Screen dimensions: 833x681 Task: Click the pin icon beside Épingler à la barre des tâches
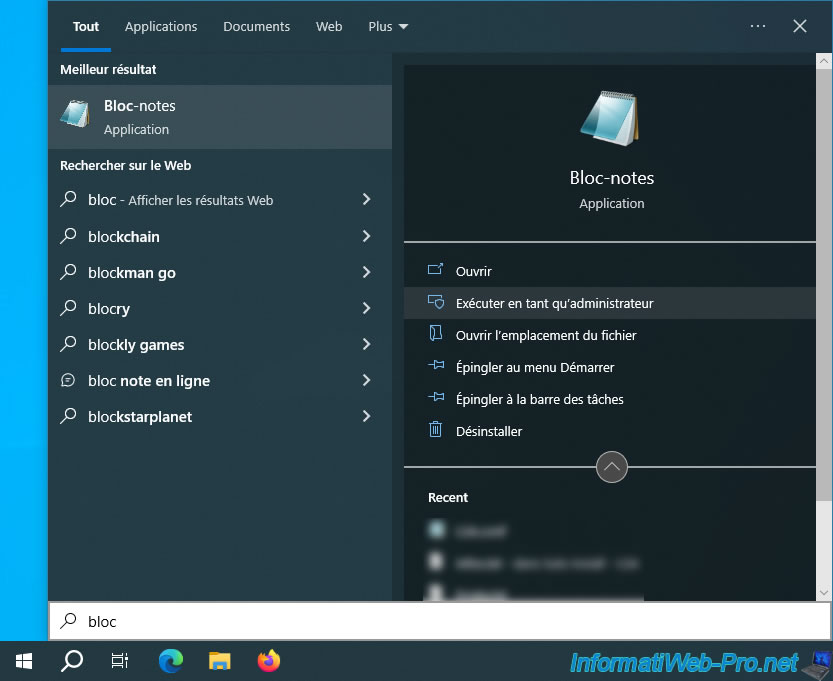tap(436, 397)
